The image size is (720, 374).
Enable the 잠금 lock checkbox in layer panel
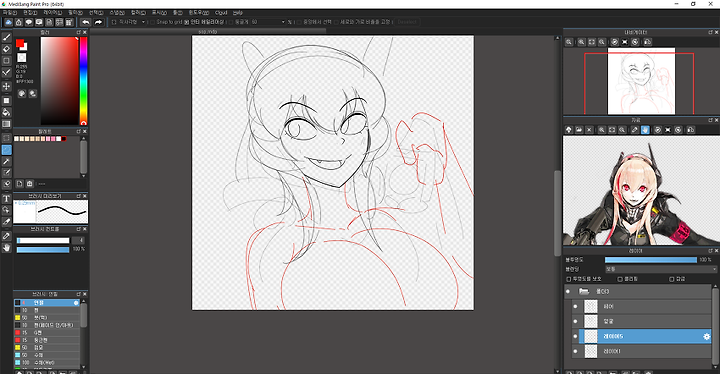(x=671, y=279)
